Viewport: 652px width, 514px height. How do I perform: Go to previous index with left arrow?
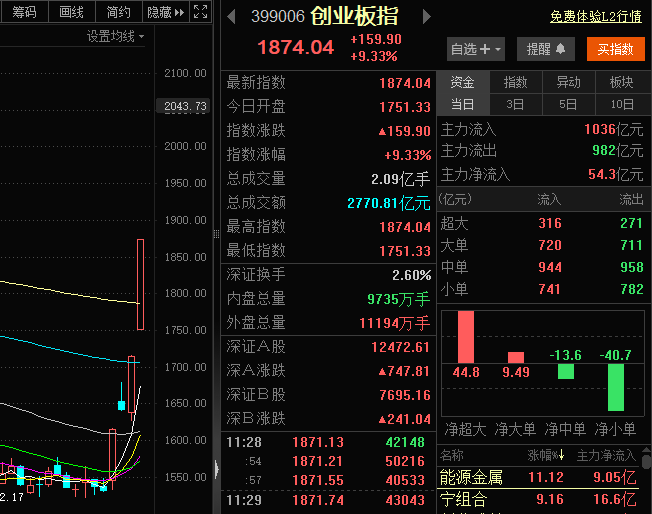232,17
